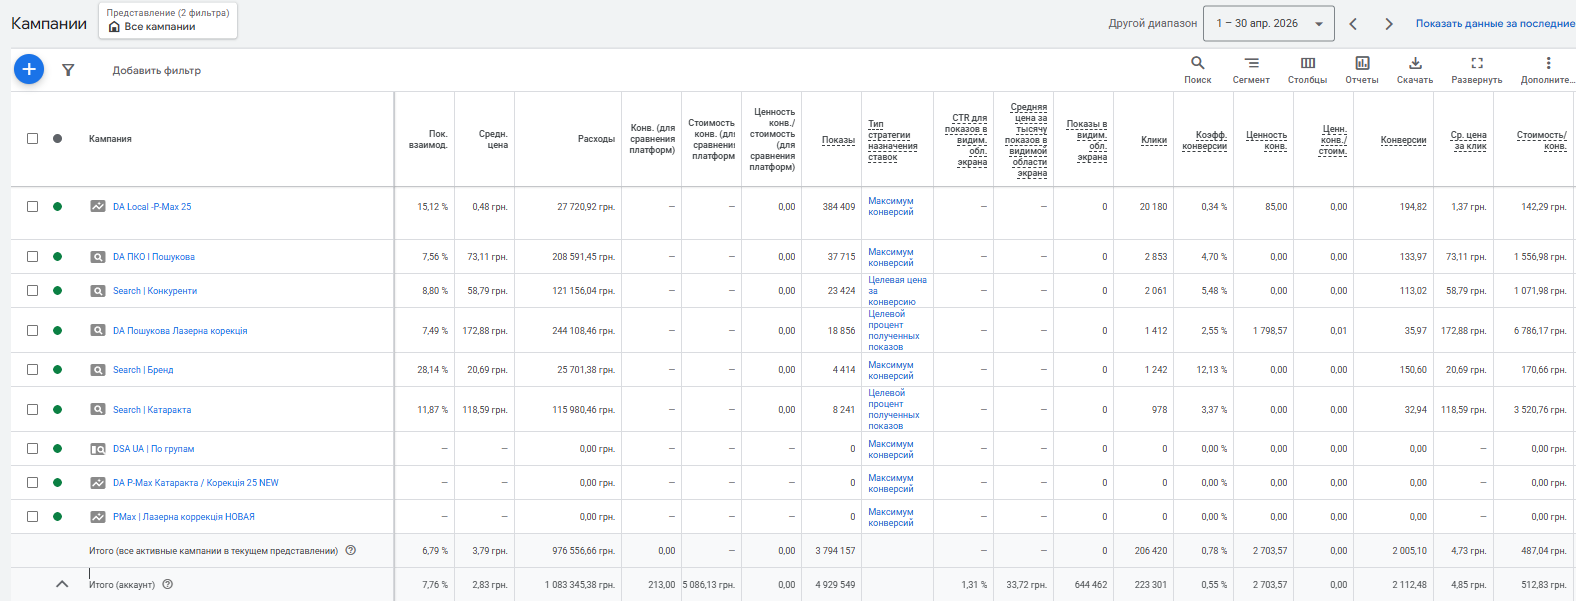Screen dimensions: 1576x601
Task: Click the search-type icon for Search | Бренд
Action: click(x=98, y=370)
